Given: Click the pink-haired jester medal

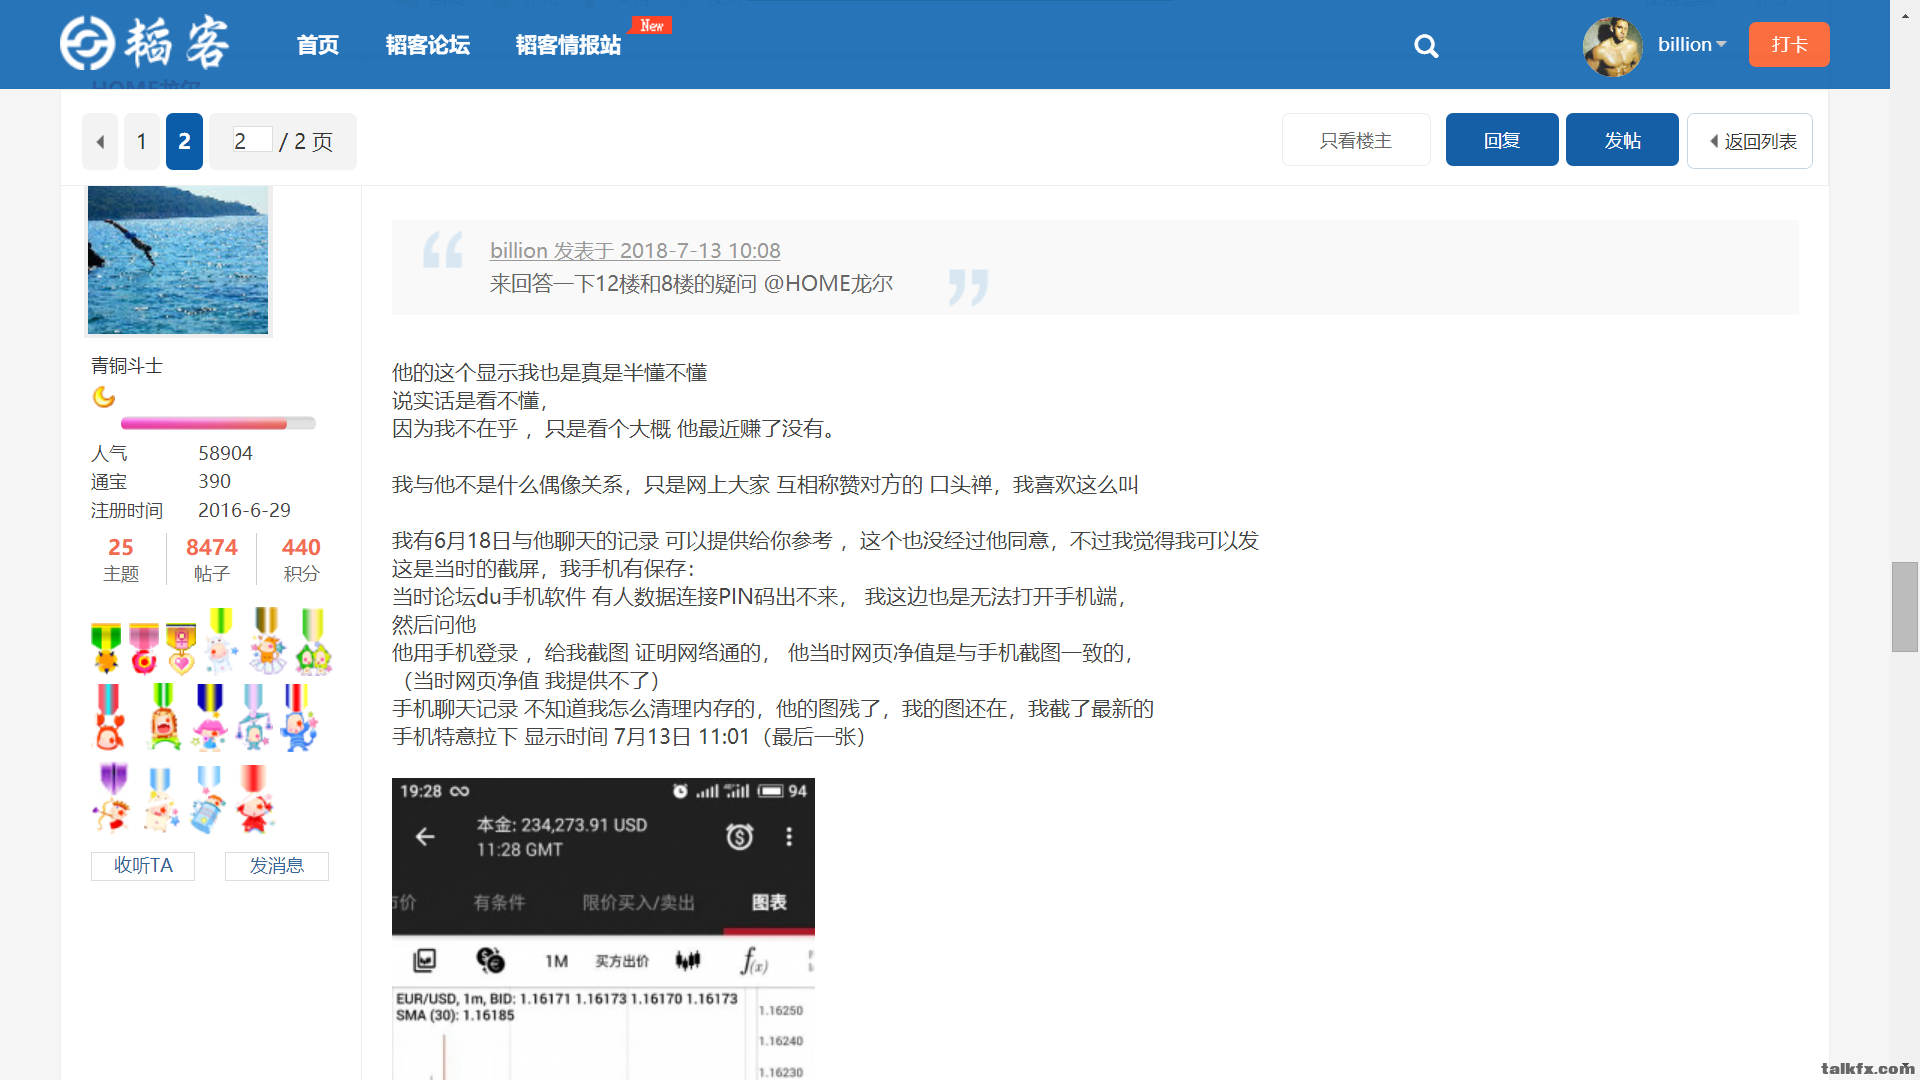Looking at the screenshot, I should [209, 716].
